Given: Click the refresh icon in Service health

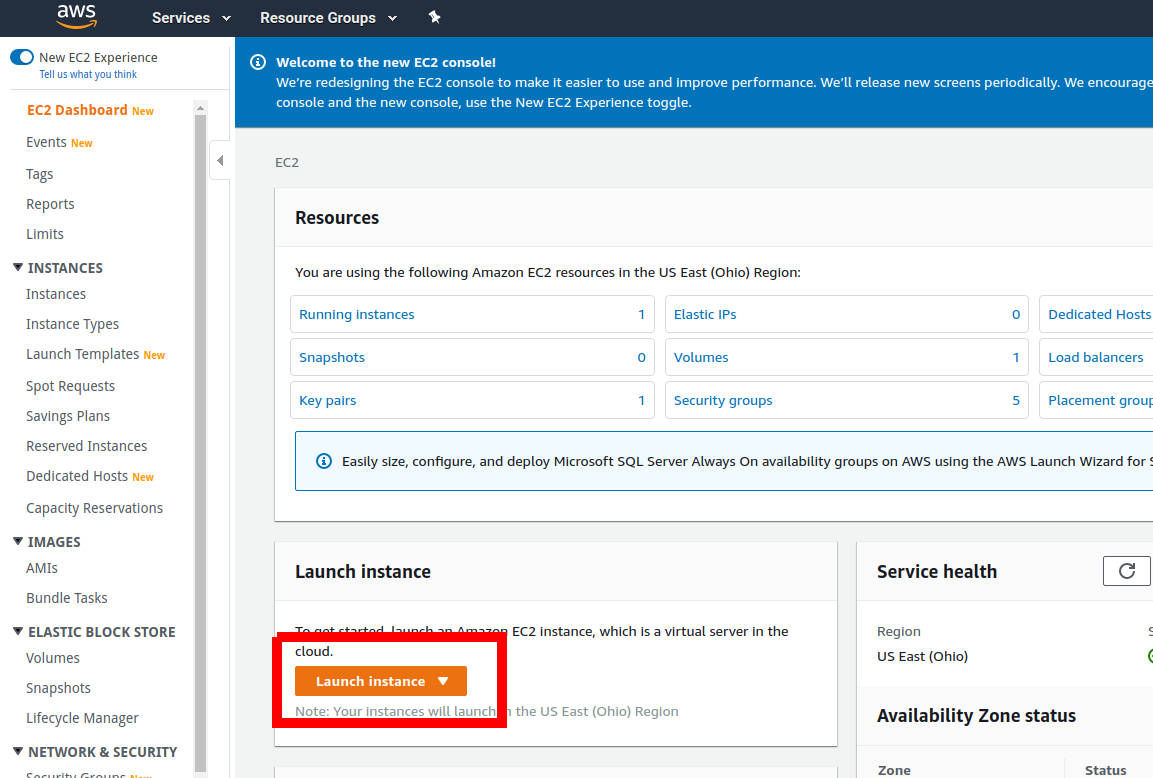Looking at the screenshot, I should [x=1127, y=571].
